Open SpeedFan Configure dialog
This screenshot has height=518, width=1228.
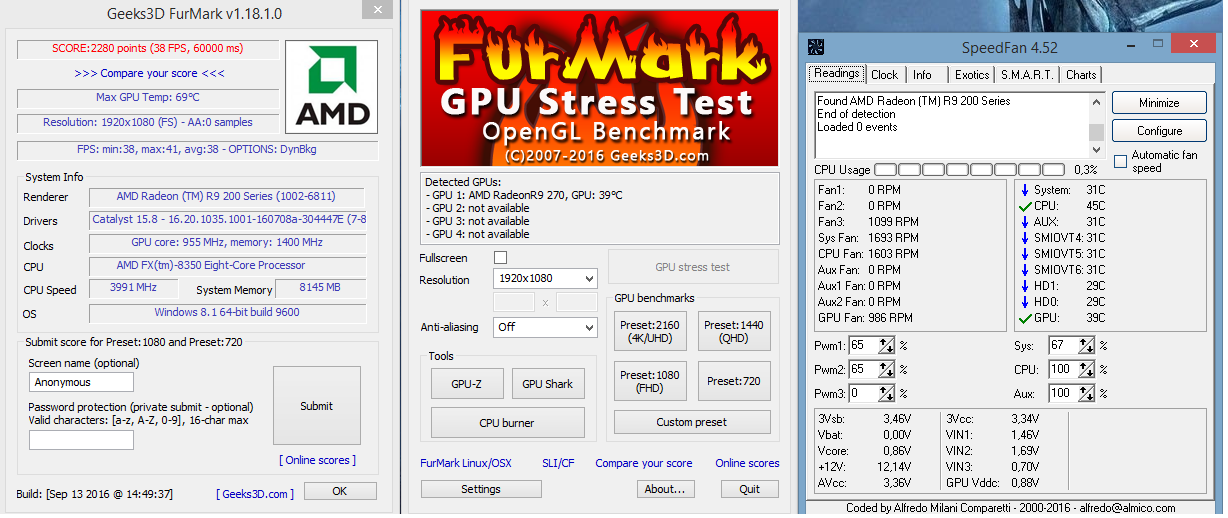(x=1159, y=131)
